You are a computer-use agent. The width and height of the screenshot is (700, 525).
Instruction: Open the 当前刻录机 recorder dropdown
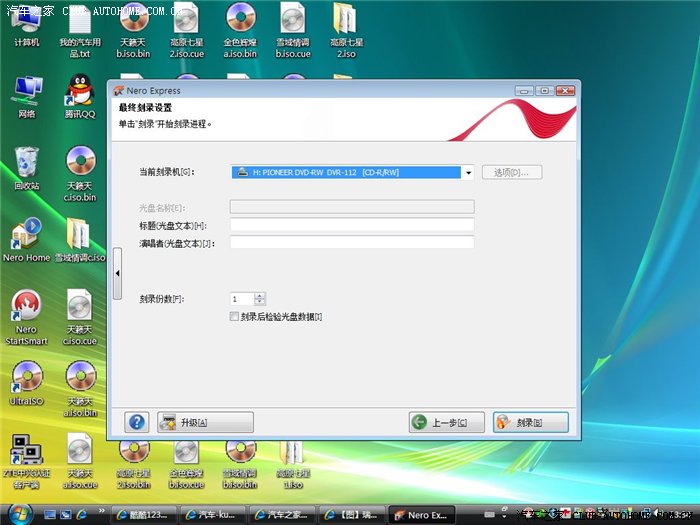468,172
